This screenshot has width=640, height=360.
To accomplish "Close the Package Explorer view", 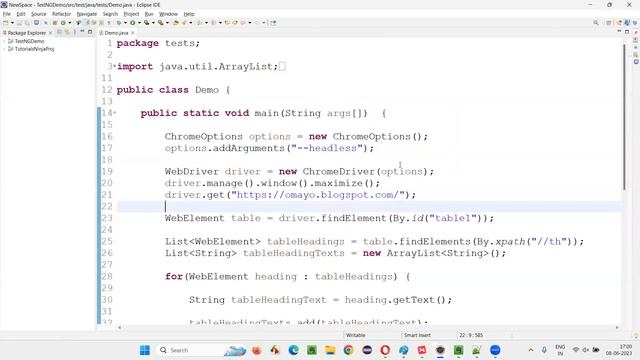I will (x=51, y=33).
